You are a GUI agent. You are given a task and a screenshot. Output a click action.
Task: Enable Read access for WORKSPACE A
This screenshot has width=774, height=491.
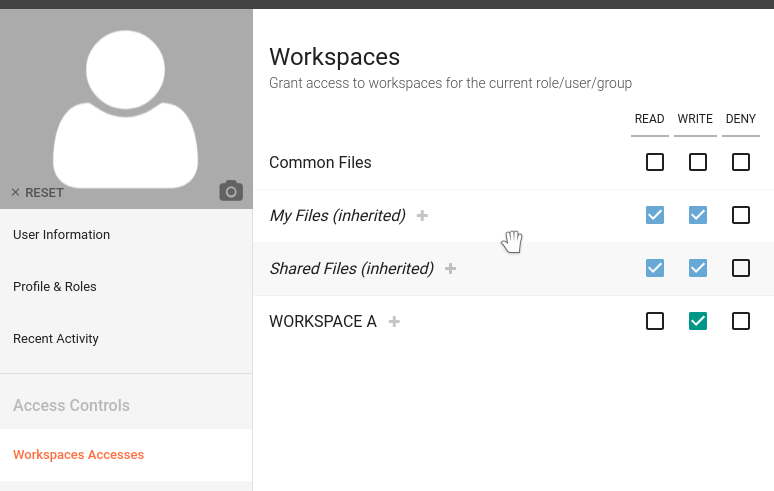[655, 321]
